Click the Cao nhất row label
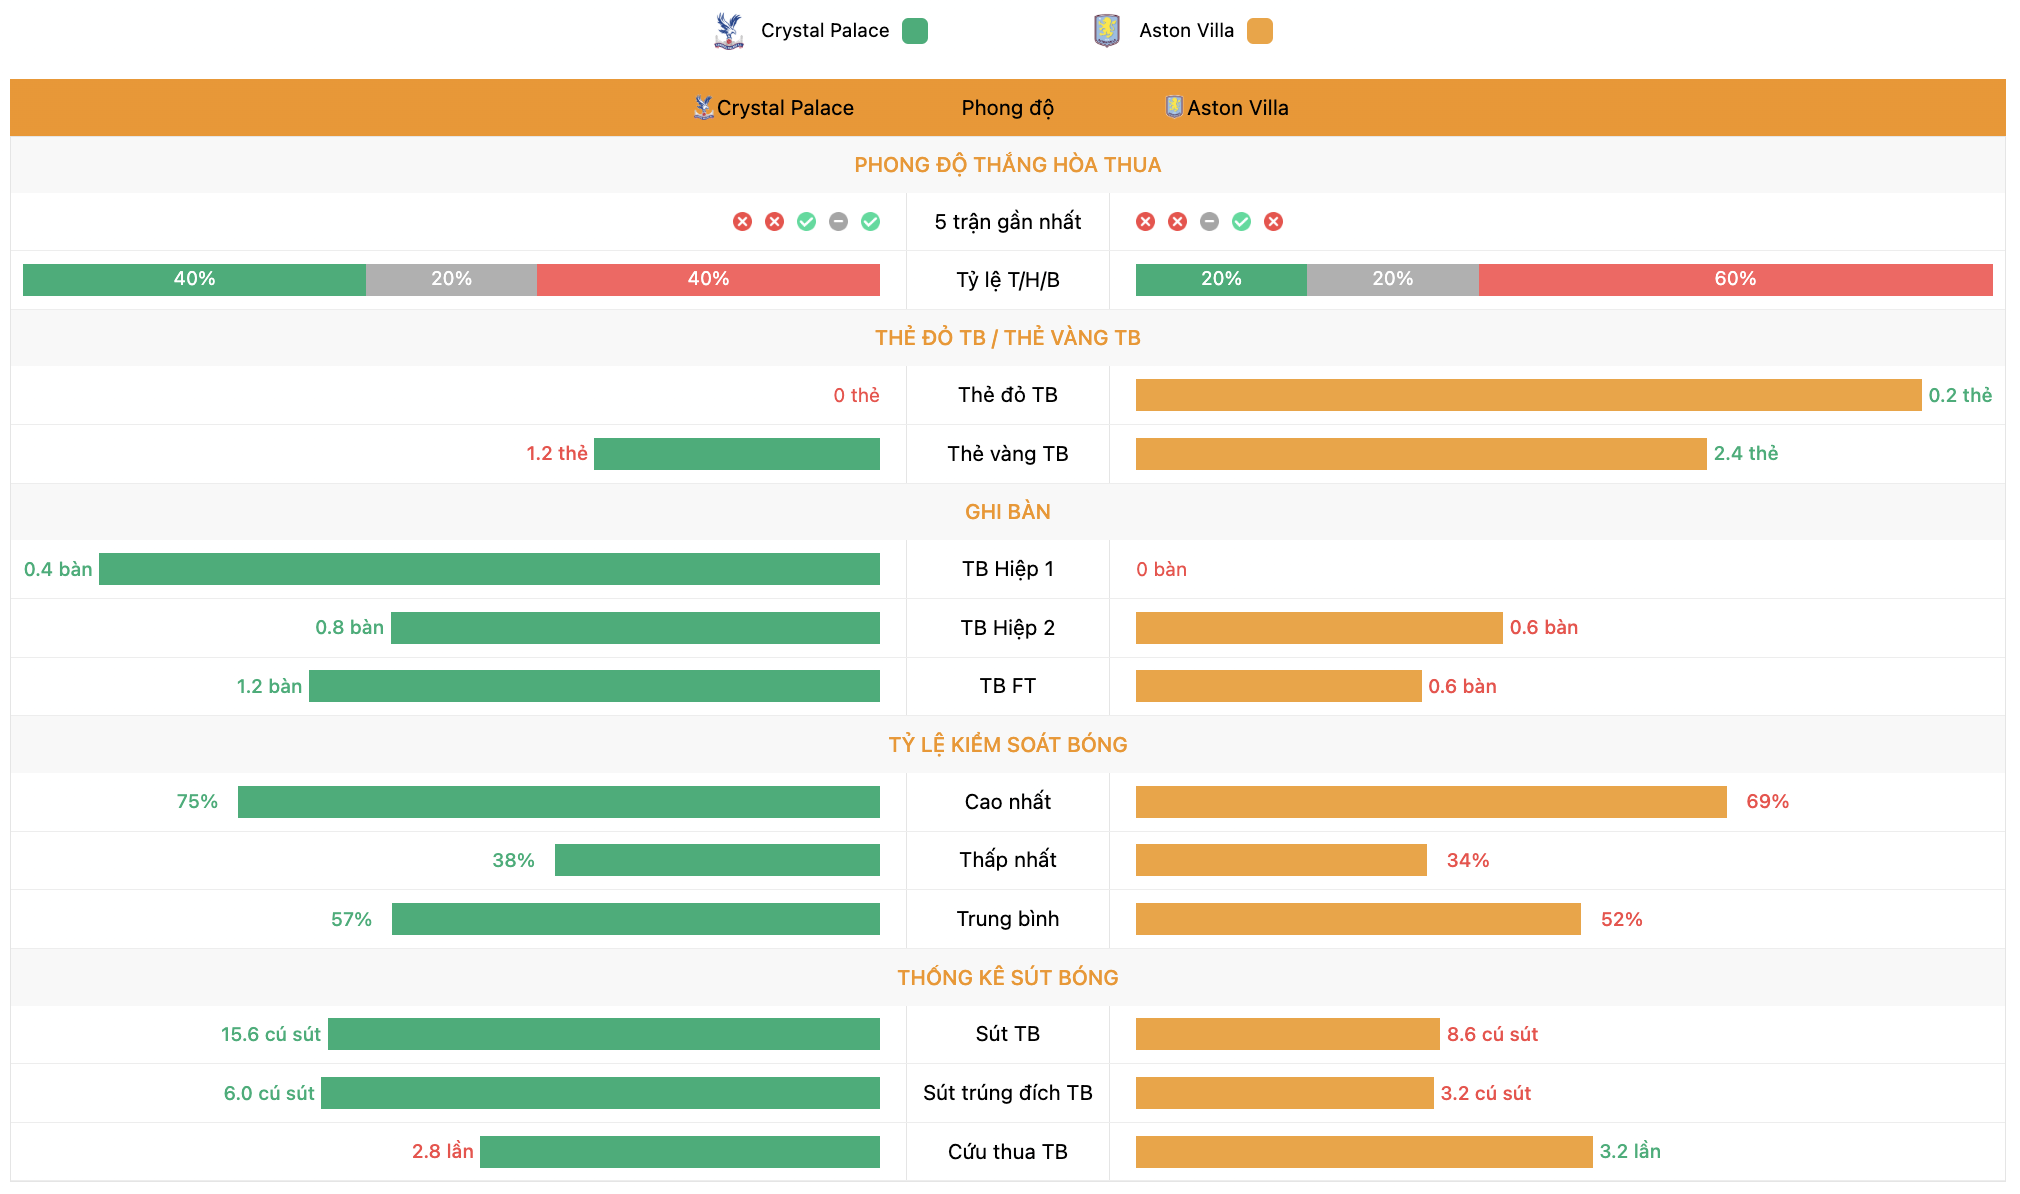 coord(1008,802)
